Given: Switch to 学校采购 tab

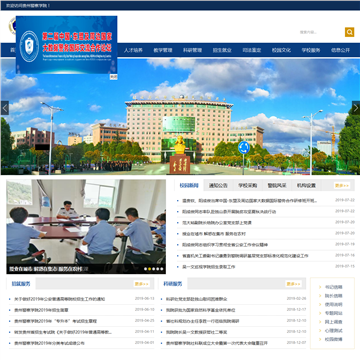Looking at the screenshot, I should pyautogui.click(x=247, y=185).
